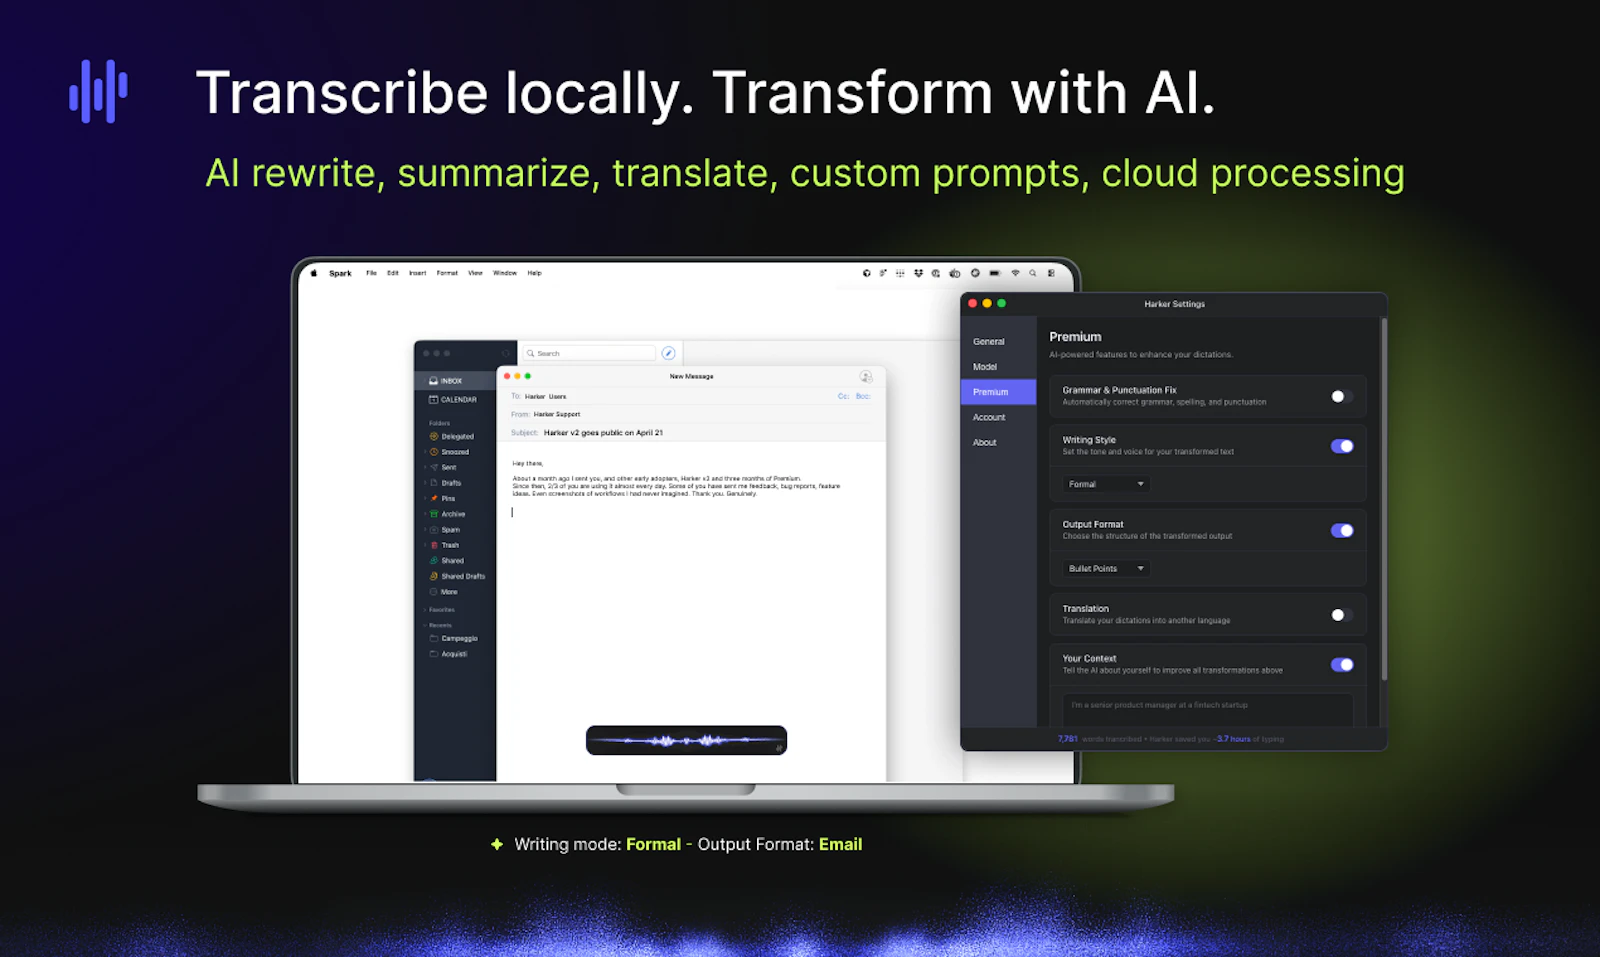Screen dimensions: 1600x957
Task: Click the Compose pencil icon near search bar
Action: [668, 353]
